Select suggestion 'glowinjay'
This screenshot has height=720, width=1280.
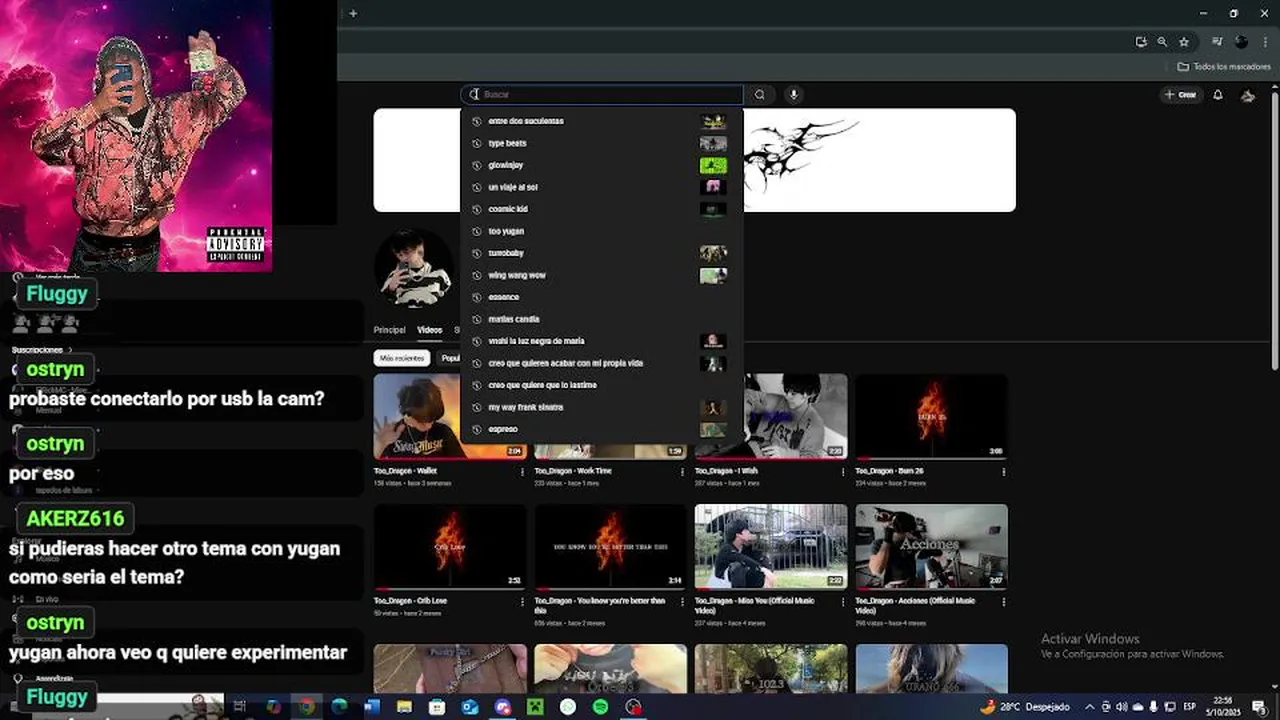coord(600,165)
